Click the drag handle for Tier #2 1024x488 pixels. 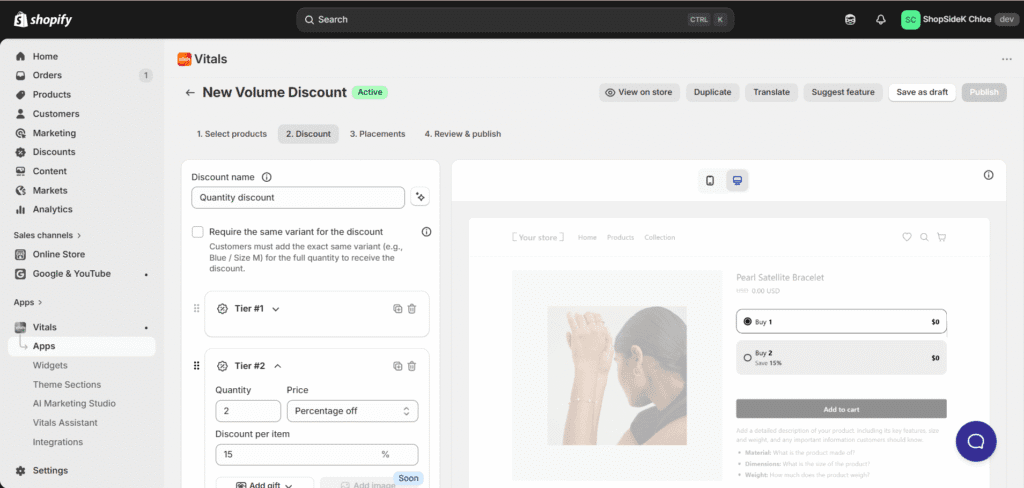pos(197,366)
